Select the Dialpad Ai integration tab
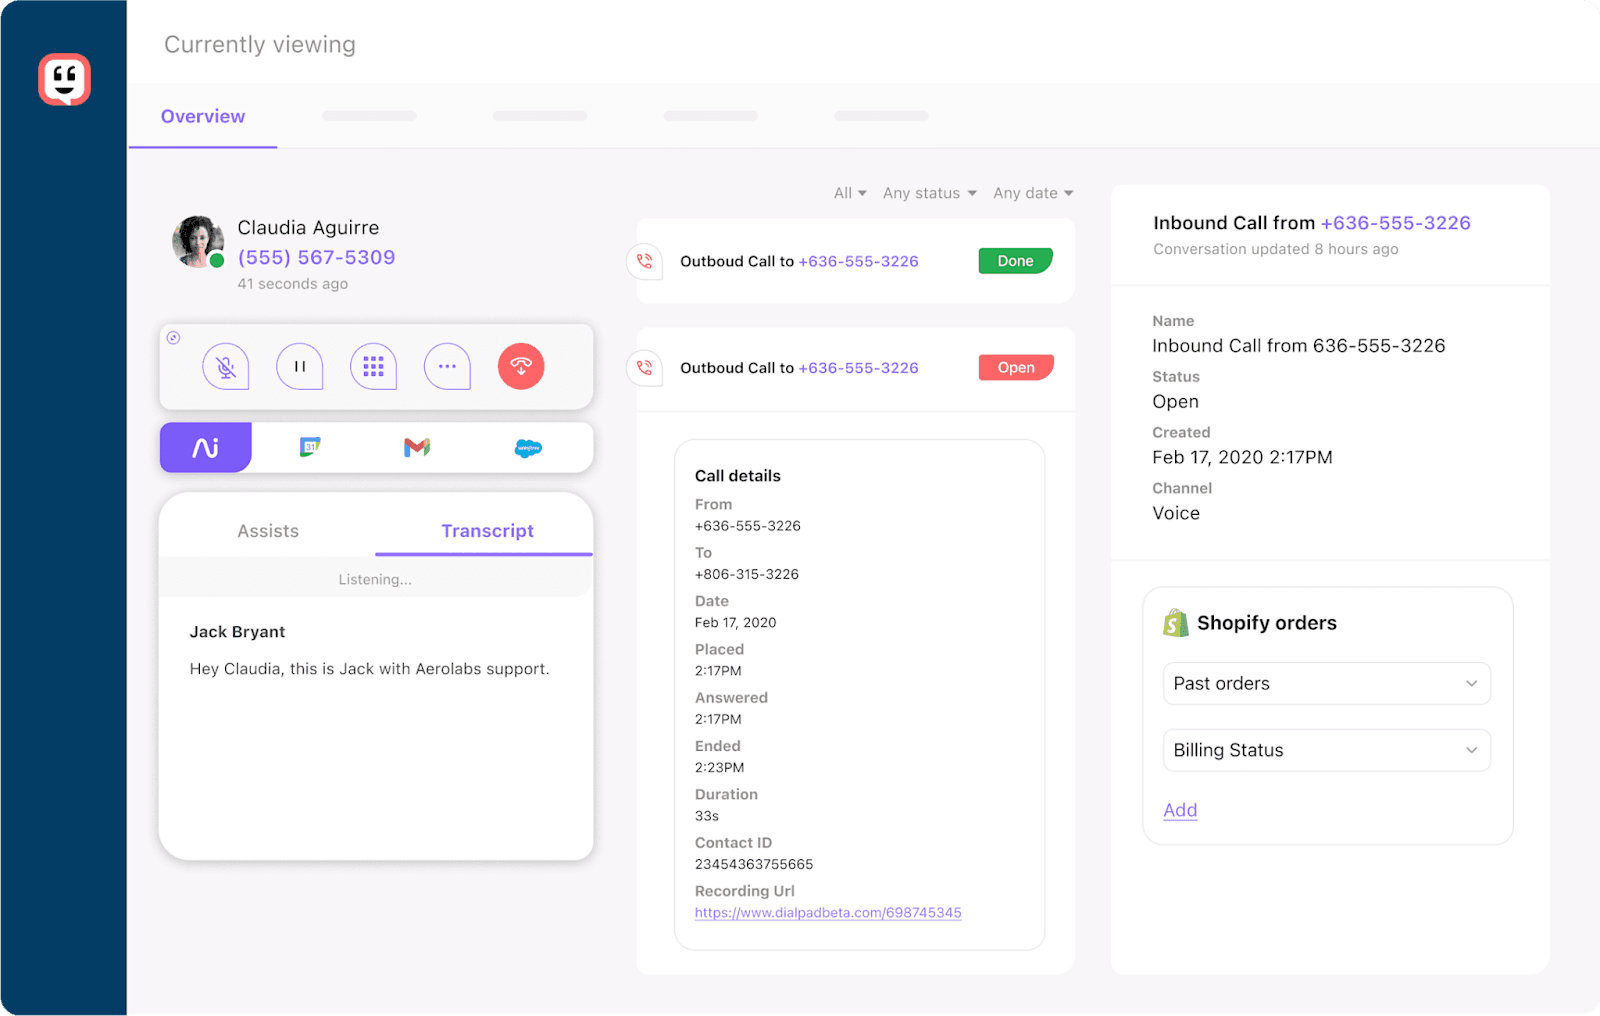The width and height of the screenshot is (1600, 1016). tap(206, 448)
